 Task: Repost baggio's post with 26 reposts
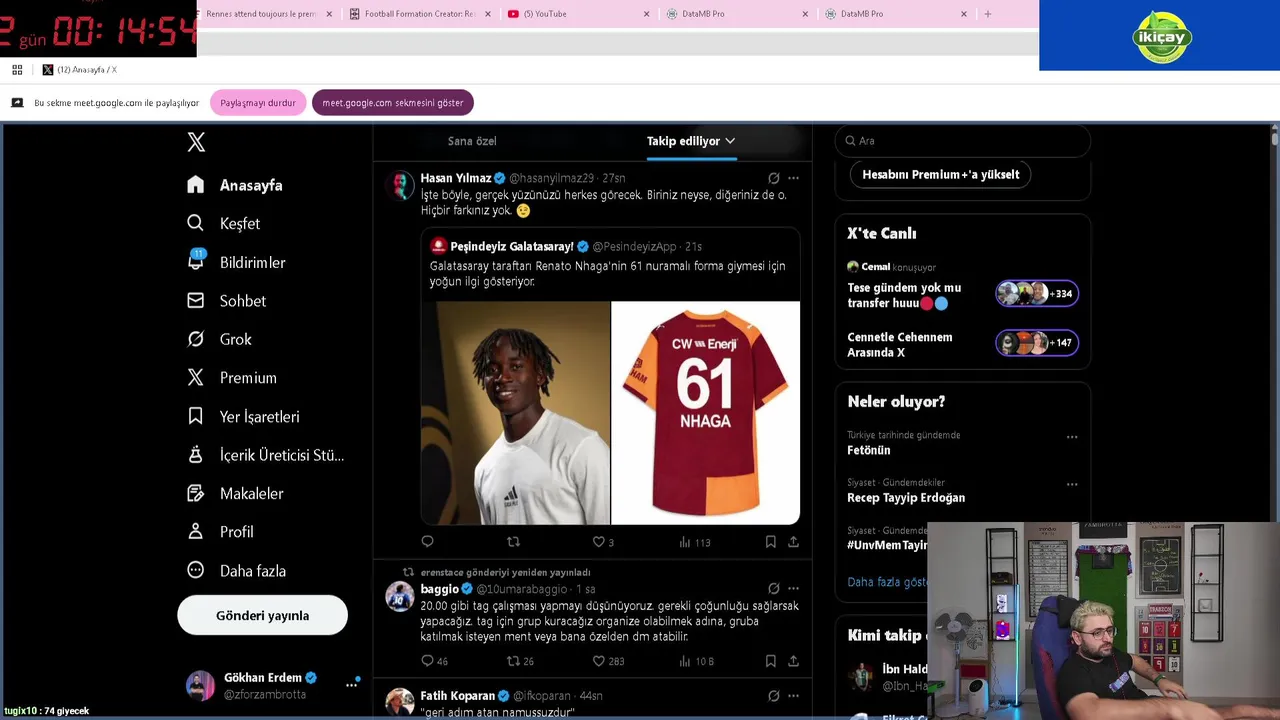click(520, 661)
